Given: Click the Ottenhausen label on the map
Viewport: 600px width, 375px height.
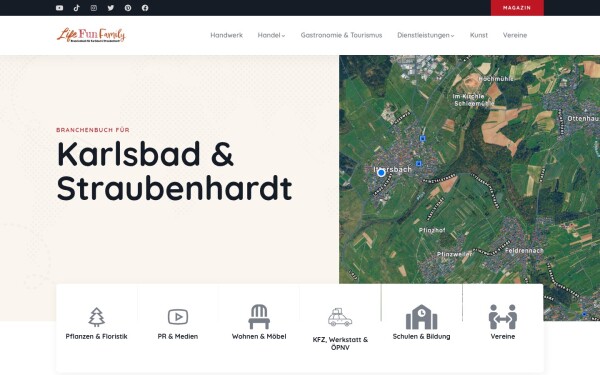Looking at the screenshot, I should pyautogui.click(x=583, y=119).
